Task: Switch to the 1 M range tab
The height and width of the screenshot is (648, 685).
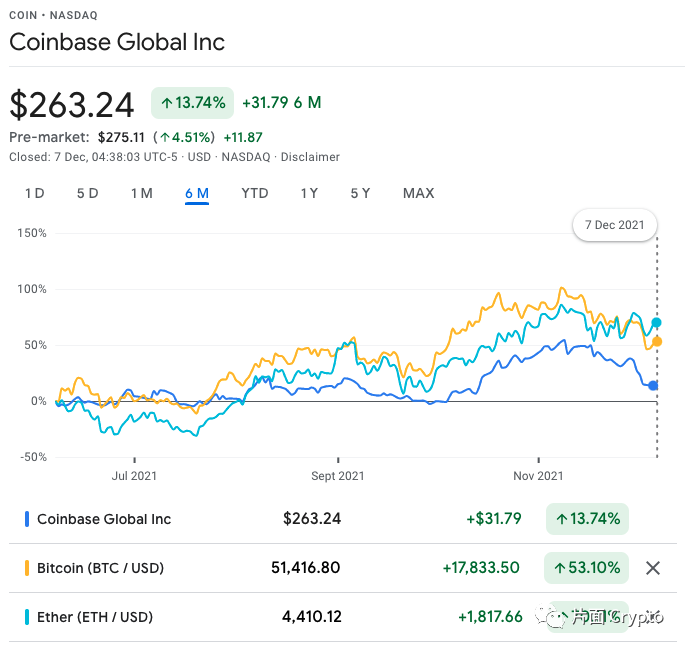Action: pos(141,193)
